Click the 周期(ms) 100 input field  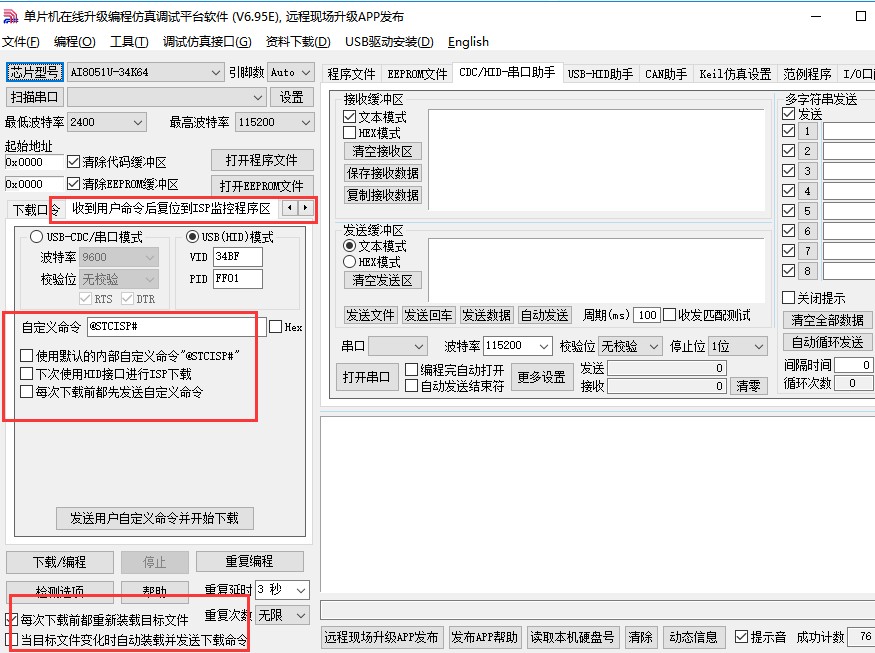pos(647,315)
